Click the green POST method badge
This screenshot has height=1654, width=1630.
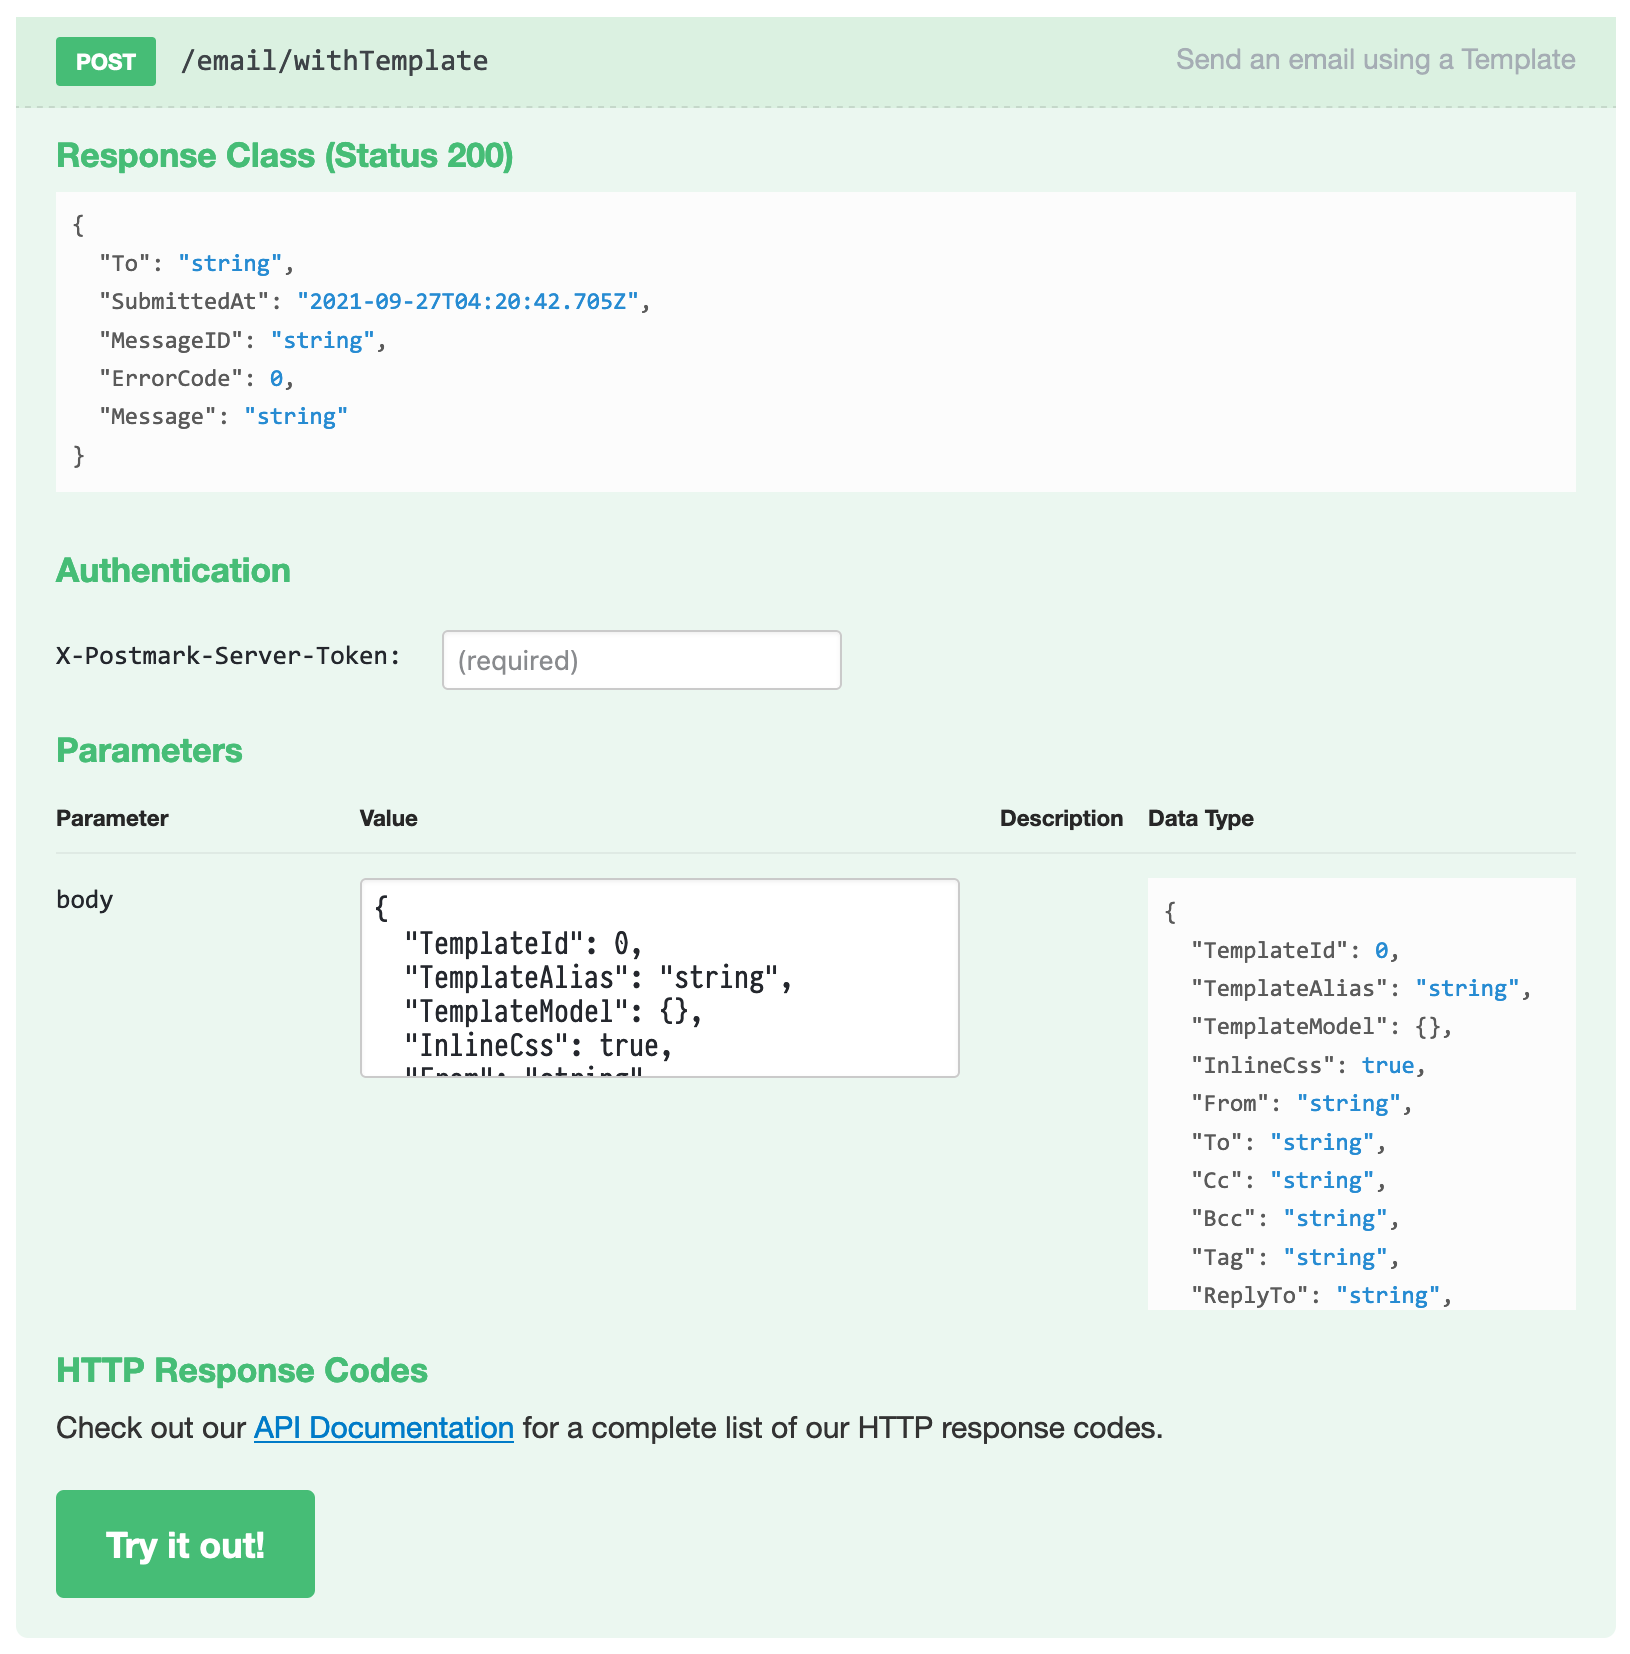(106, 61)
